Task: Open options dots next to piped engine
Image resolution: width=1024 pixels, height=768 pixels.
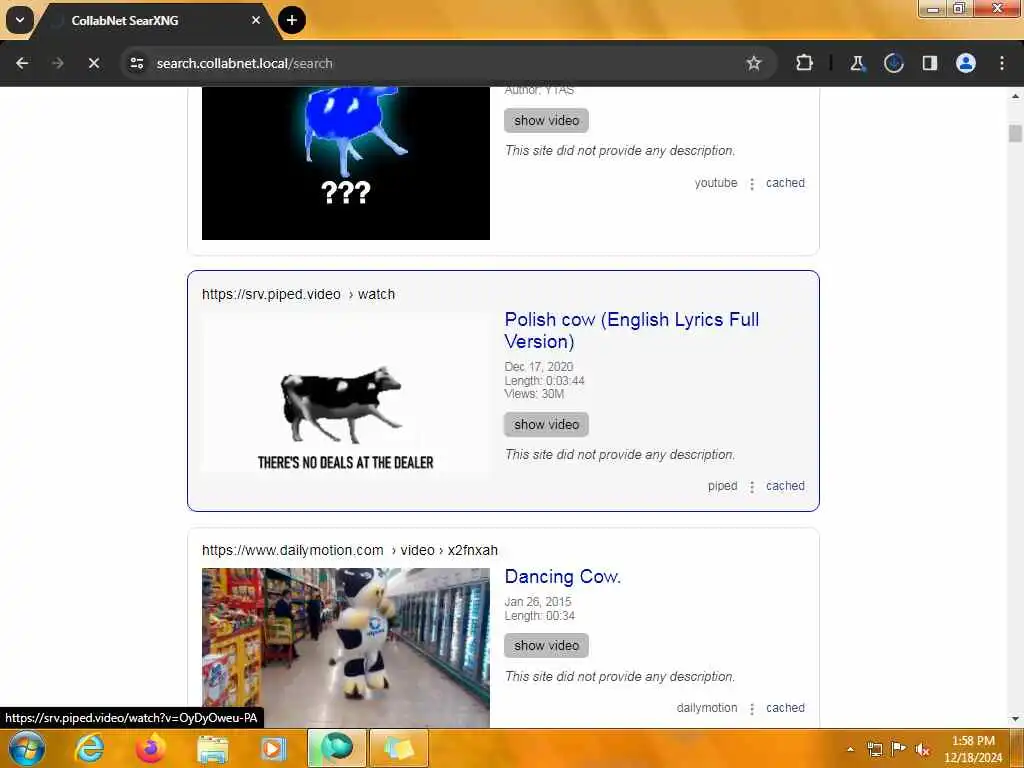Action: [x=752, y=487]
